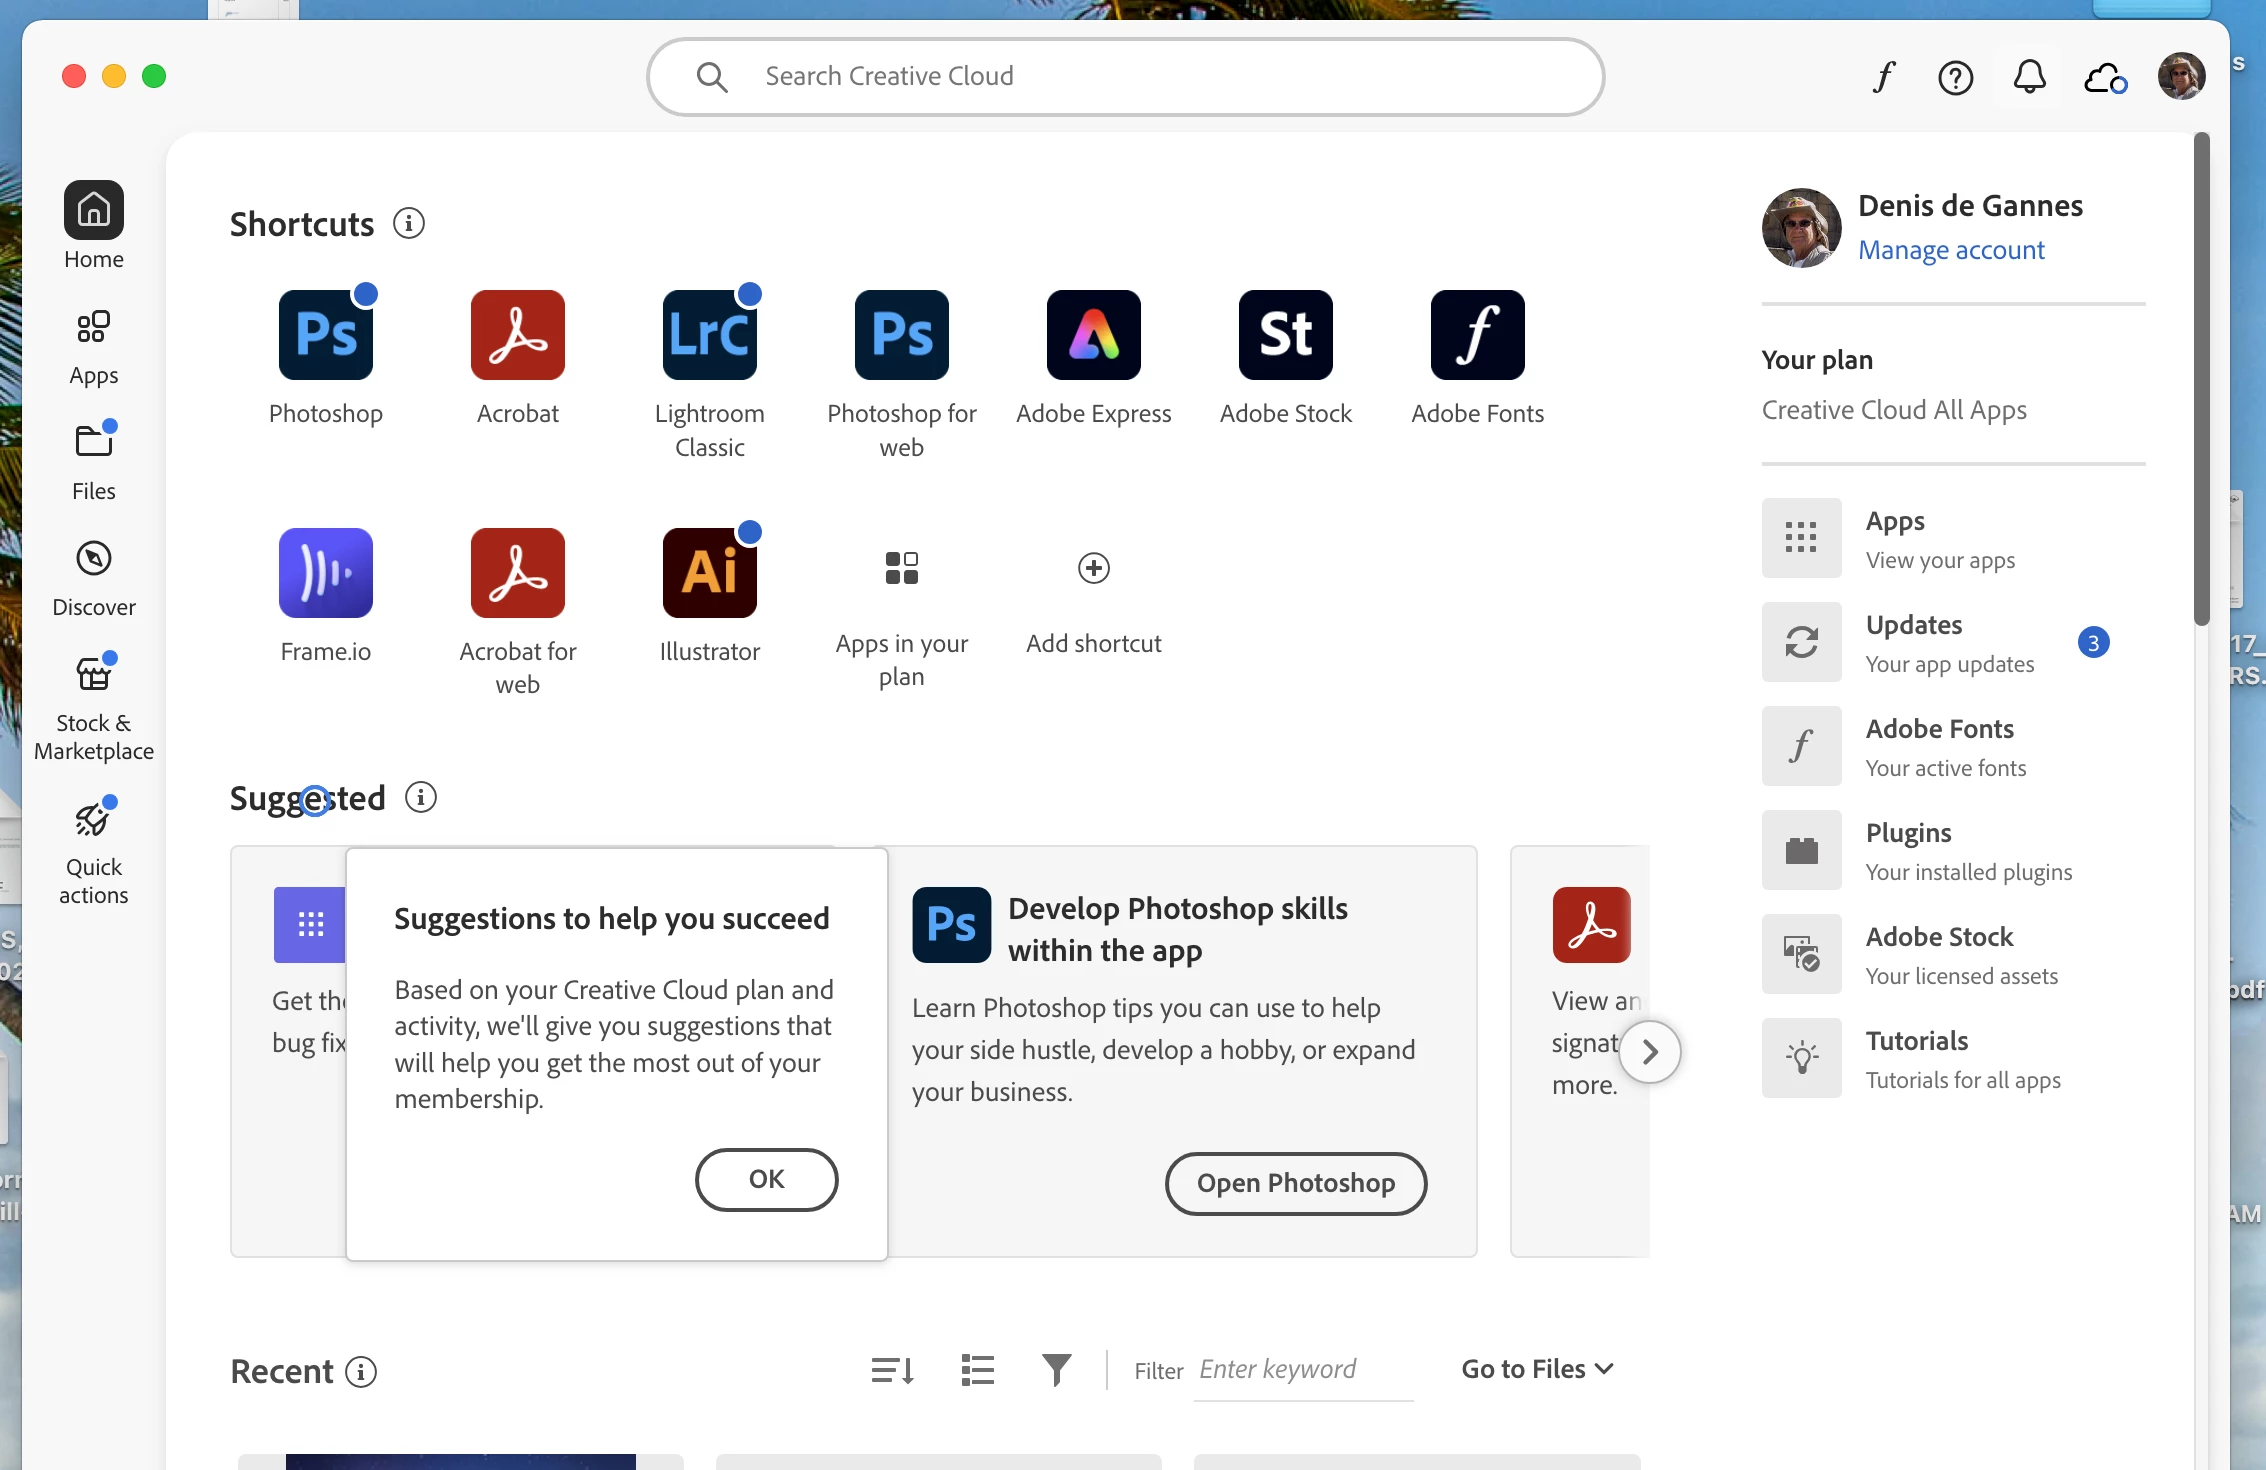Click the Adobe Stock shortcut icon
The image size is (2266, 1470).
[1285, 335]
